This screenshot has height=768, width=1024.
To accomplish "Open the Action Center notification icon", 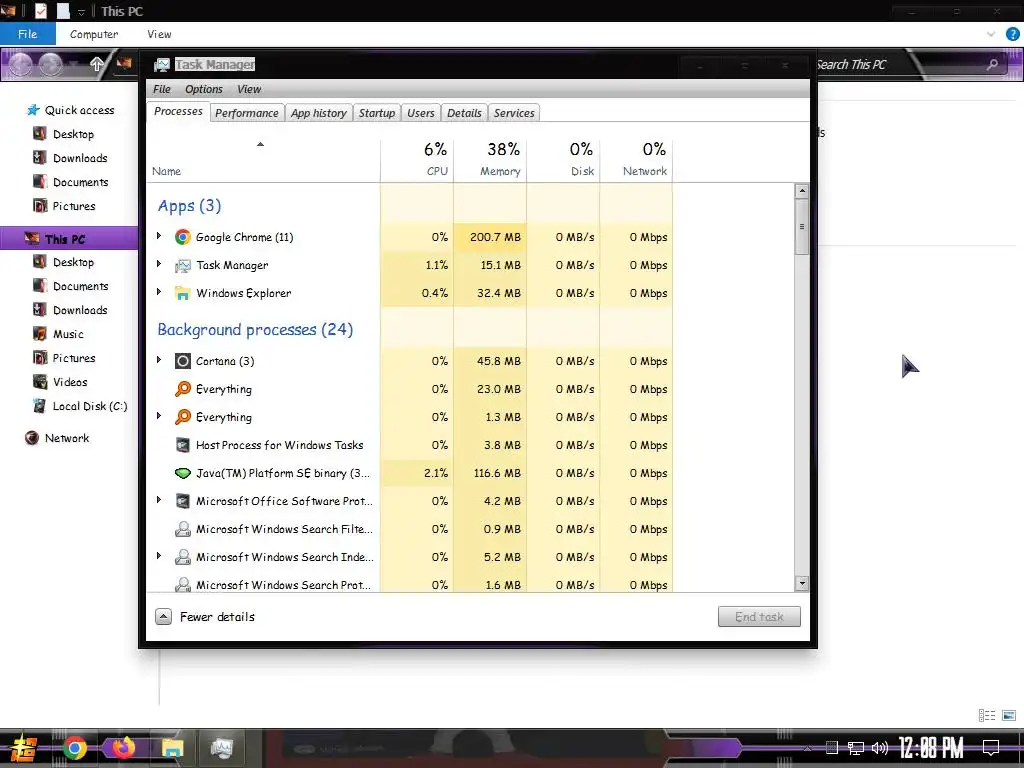I will coord(991,748).
